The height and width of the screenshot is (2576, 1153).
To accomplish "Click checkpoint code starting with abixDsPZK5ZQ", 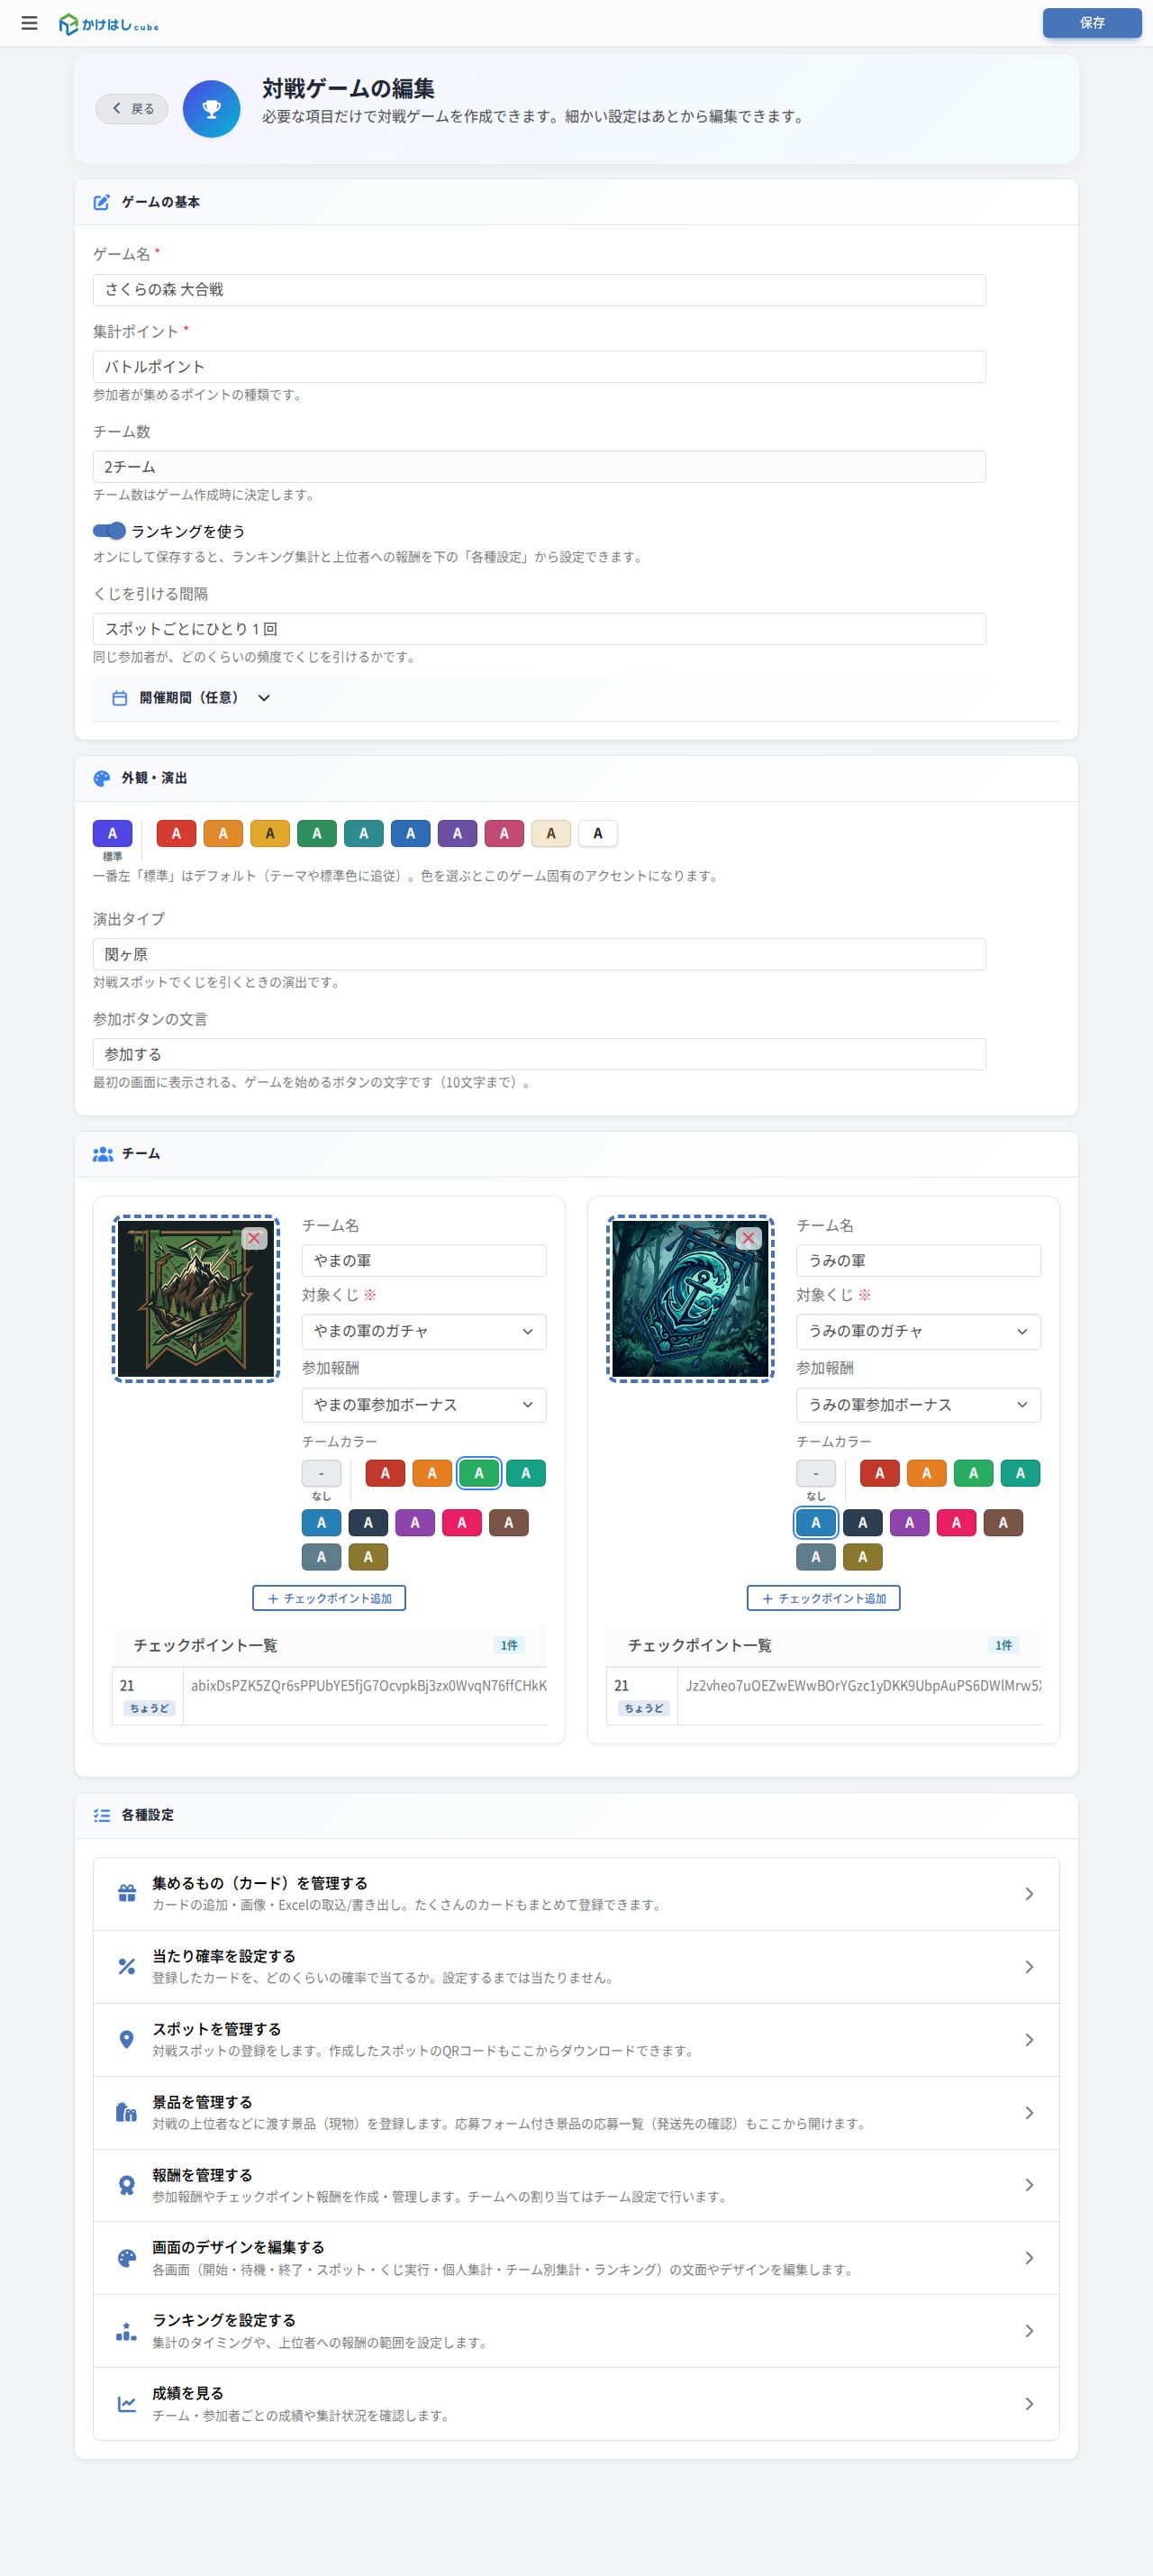I will [368, 1686].
